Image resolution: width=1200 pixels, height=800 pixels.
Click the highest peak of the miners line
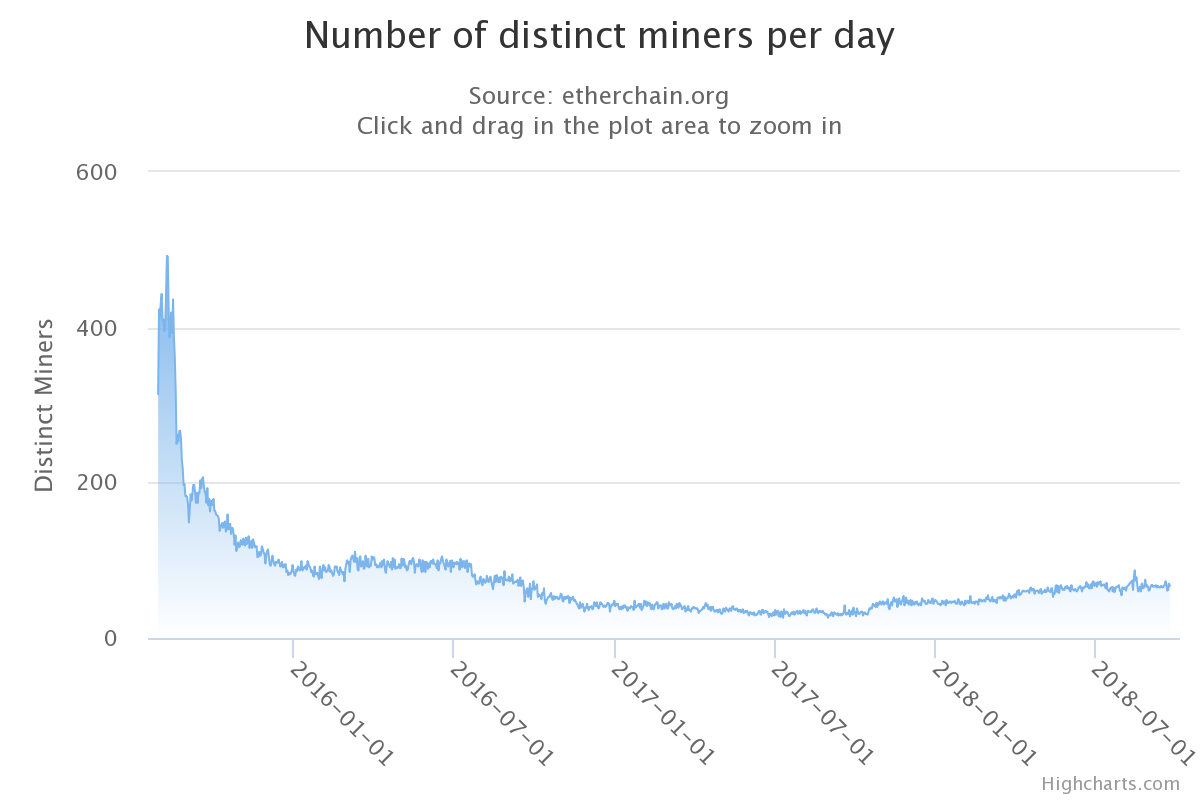167,256
